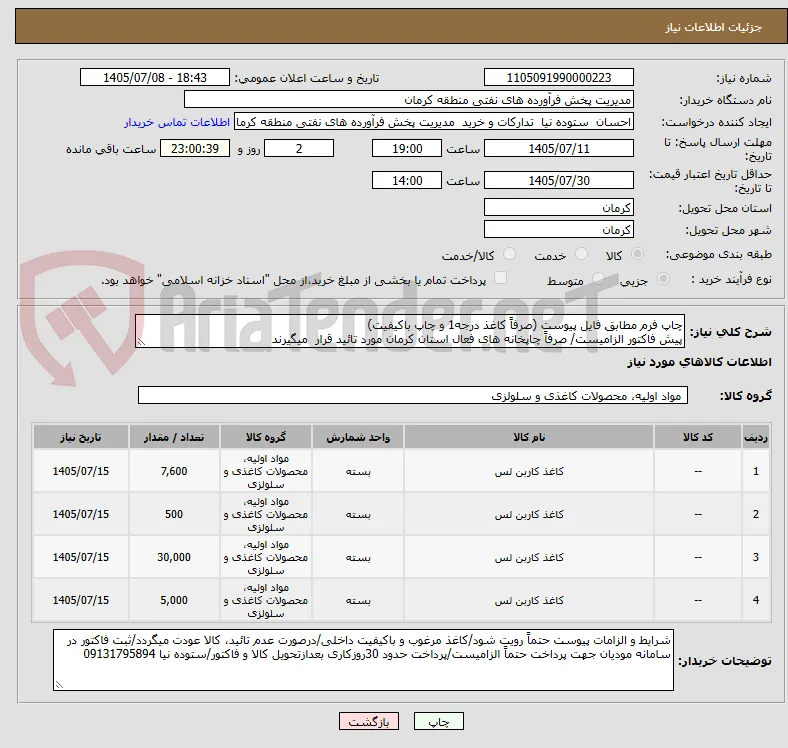Select the جزیی purchase type radio
This screenshot has height=748, width=788.
pyautogui.click(x=663, y=278)
